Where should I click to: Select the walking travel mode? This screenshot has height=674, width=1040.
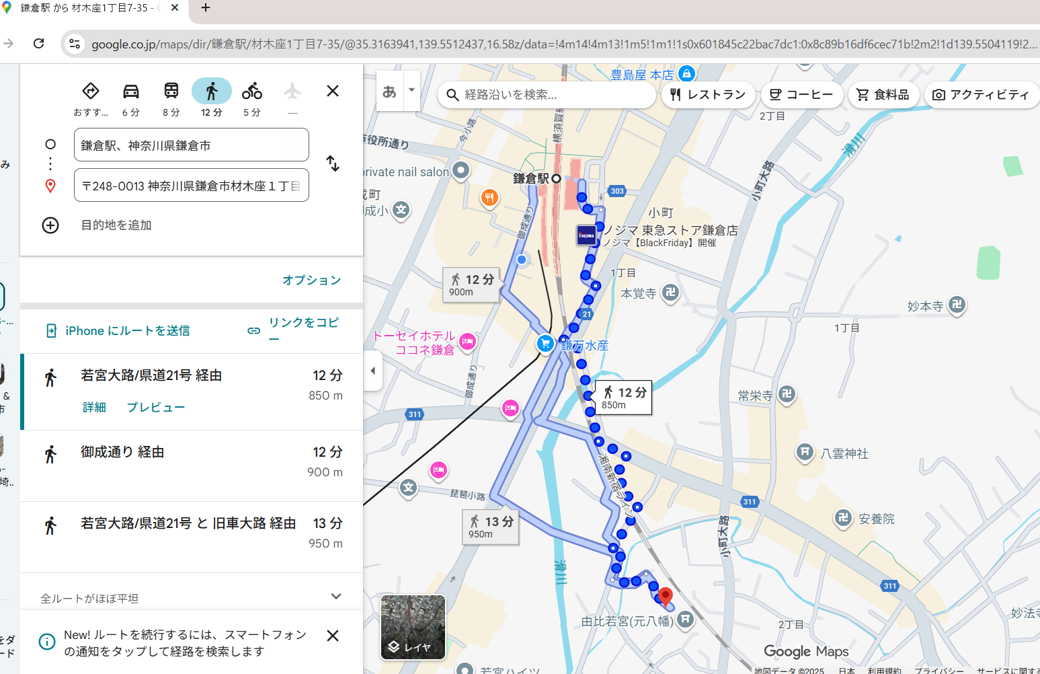tap(211, 92)
